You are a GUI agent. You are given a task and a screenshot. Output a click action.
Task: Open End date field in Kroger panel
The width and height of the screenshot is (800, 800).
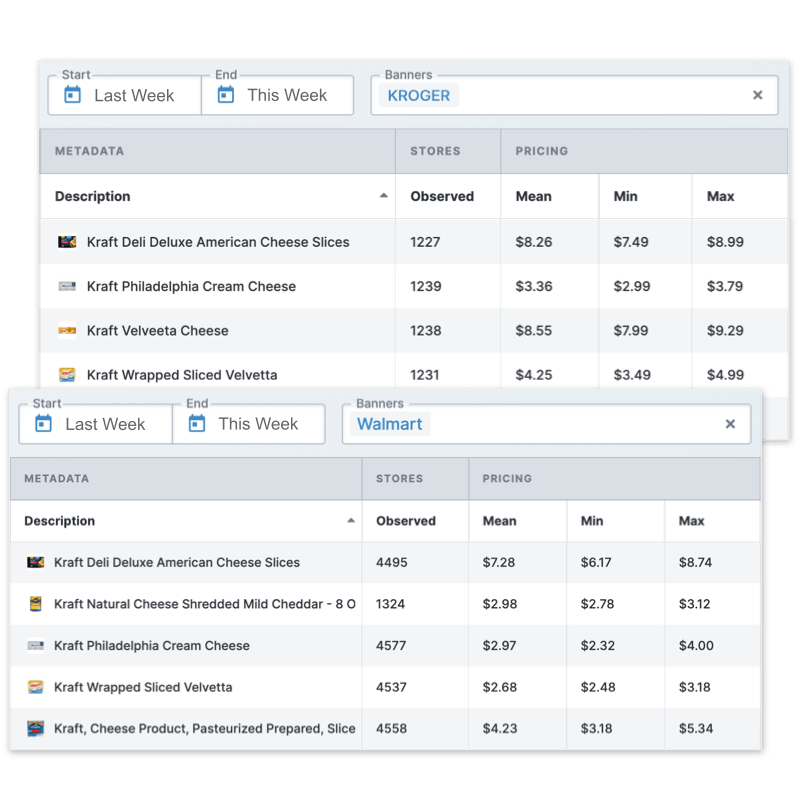point(278,95)
